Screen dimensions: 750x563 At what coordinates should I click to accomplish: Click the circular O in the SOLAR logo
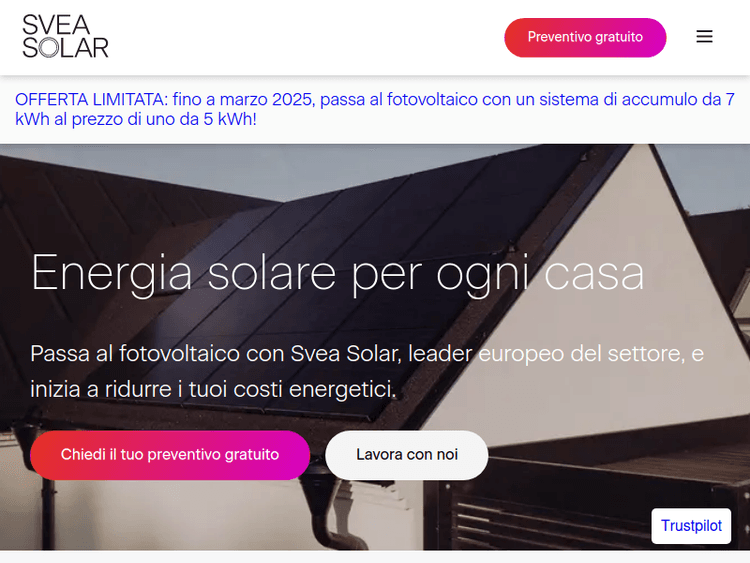click(49, 48)
